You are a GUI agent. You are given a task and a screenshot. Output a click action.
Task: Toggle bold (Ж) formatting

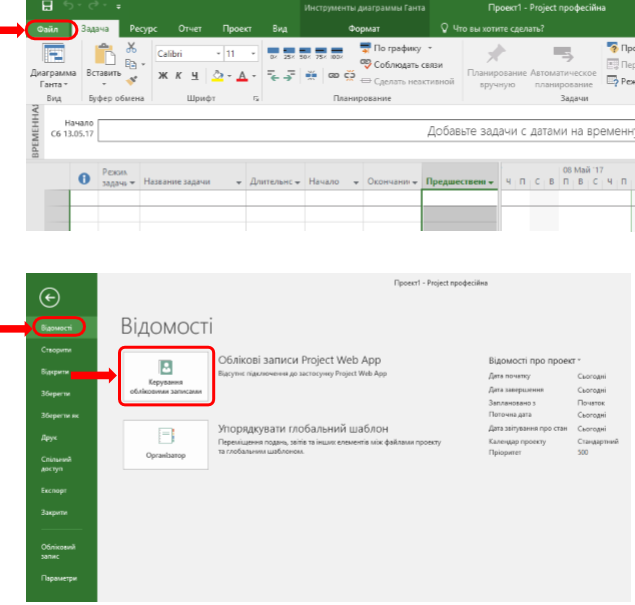pyautogui.click(x=162, y=76)
